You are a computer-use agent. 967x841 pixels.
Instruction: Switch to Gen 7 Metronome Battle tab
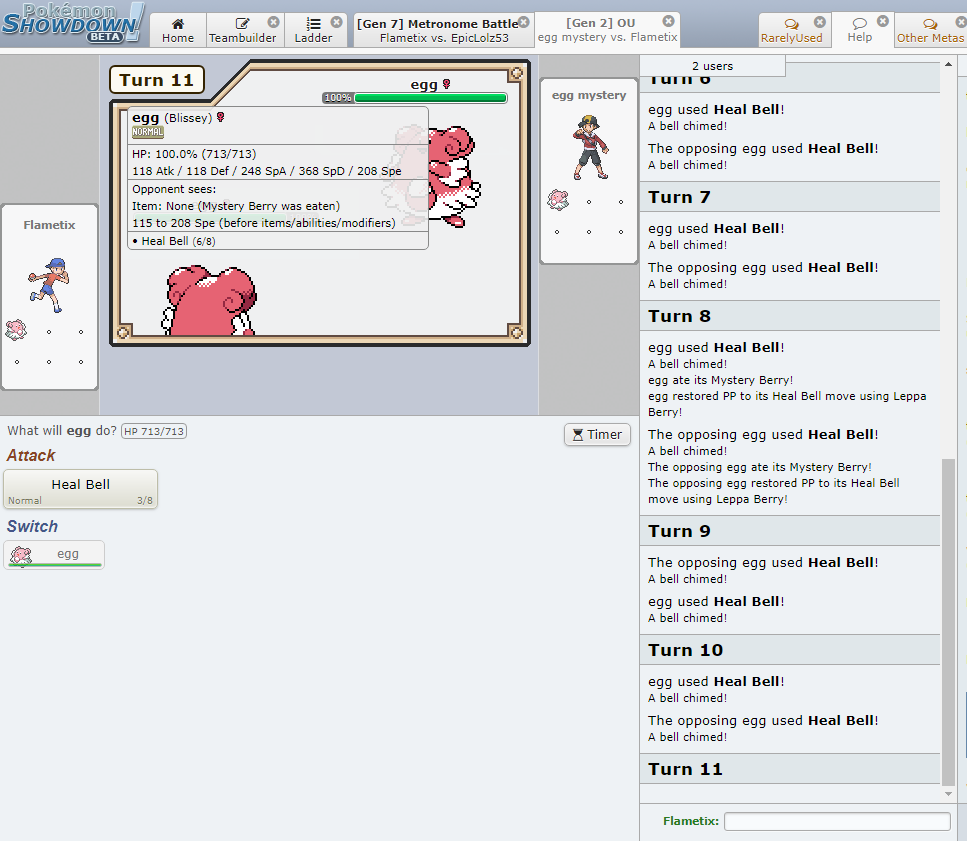pos(437,30)
